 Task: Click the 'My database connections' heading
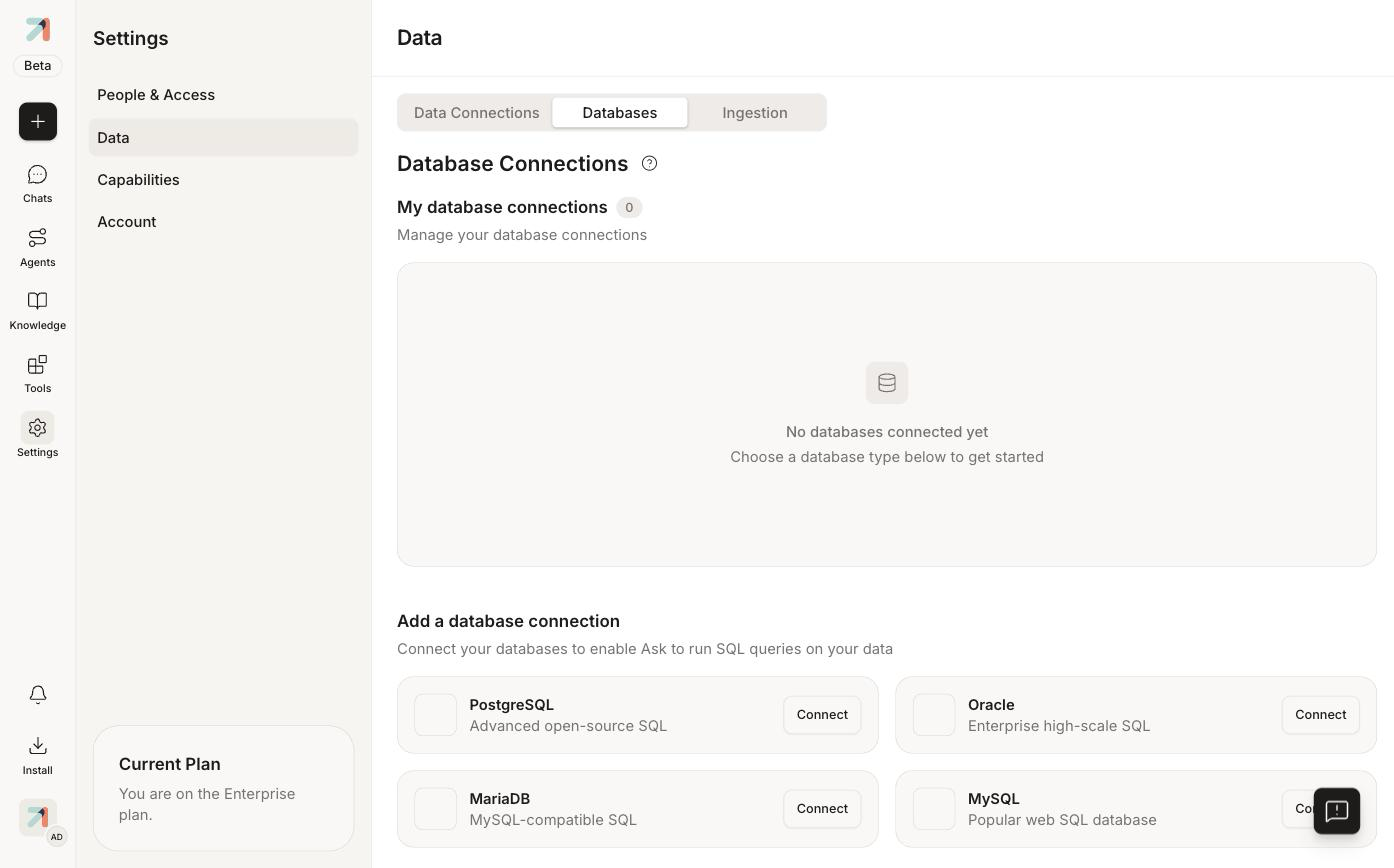[x=502, y=207]
